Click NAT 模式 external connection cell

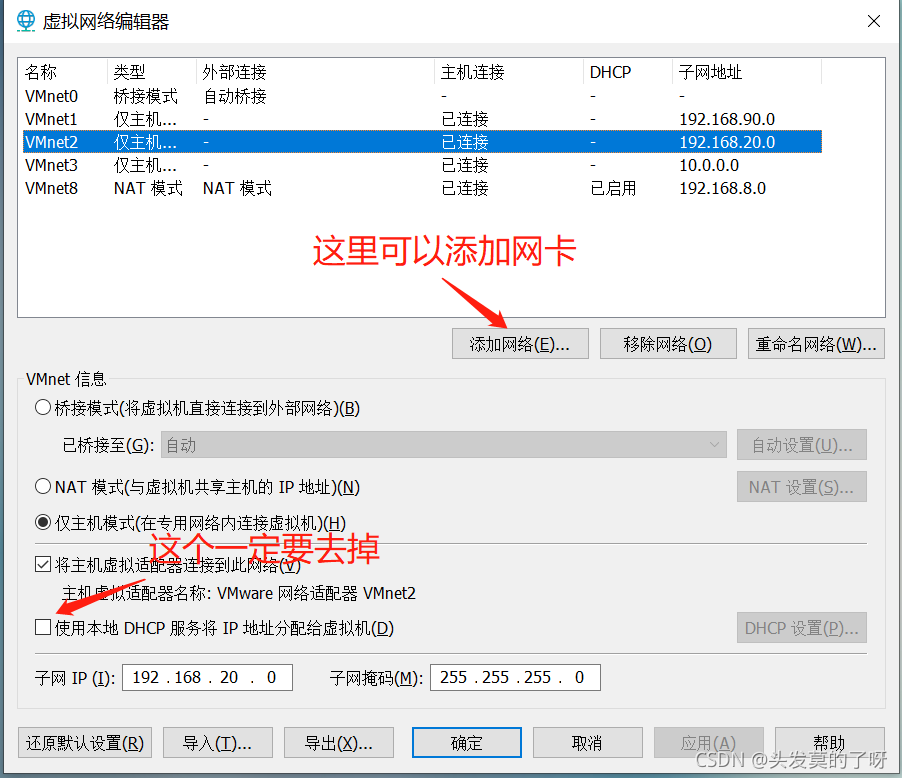pyautogui.click(x=237, y=188)
